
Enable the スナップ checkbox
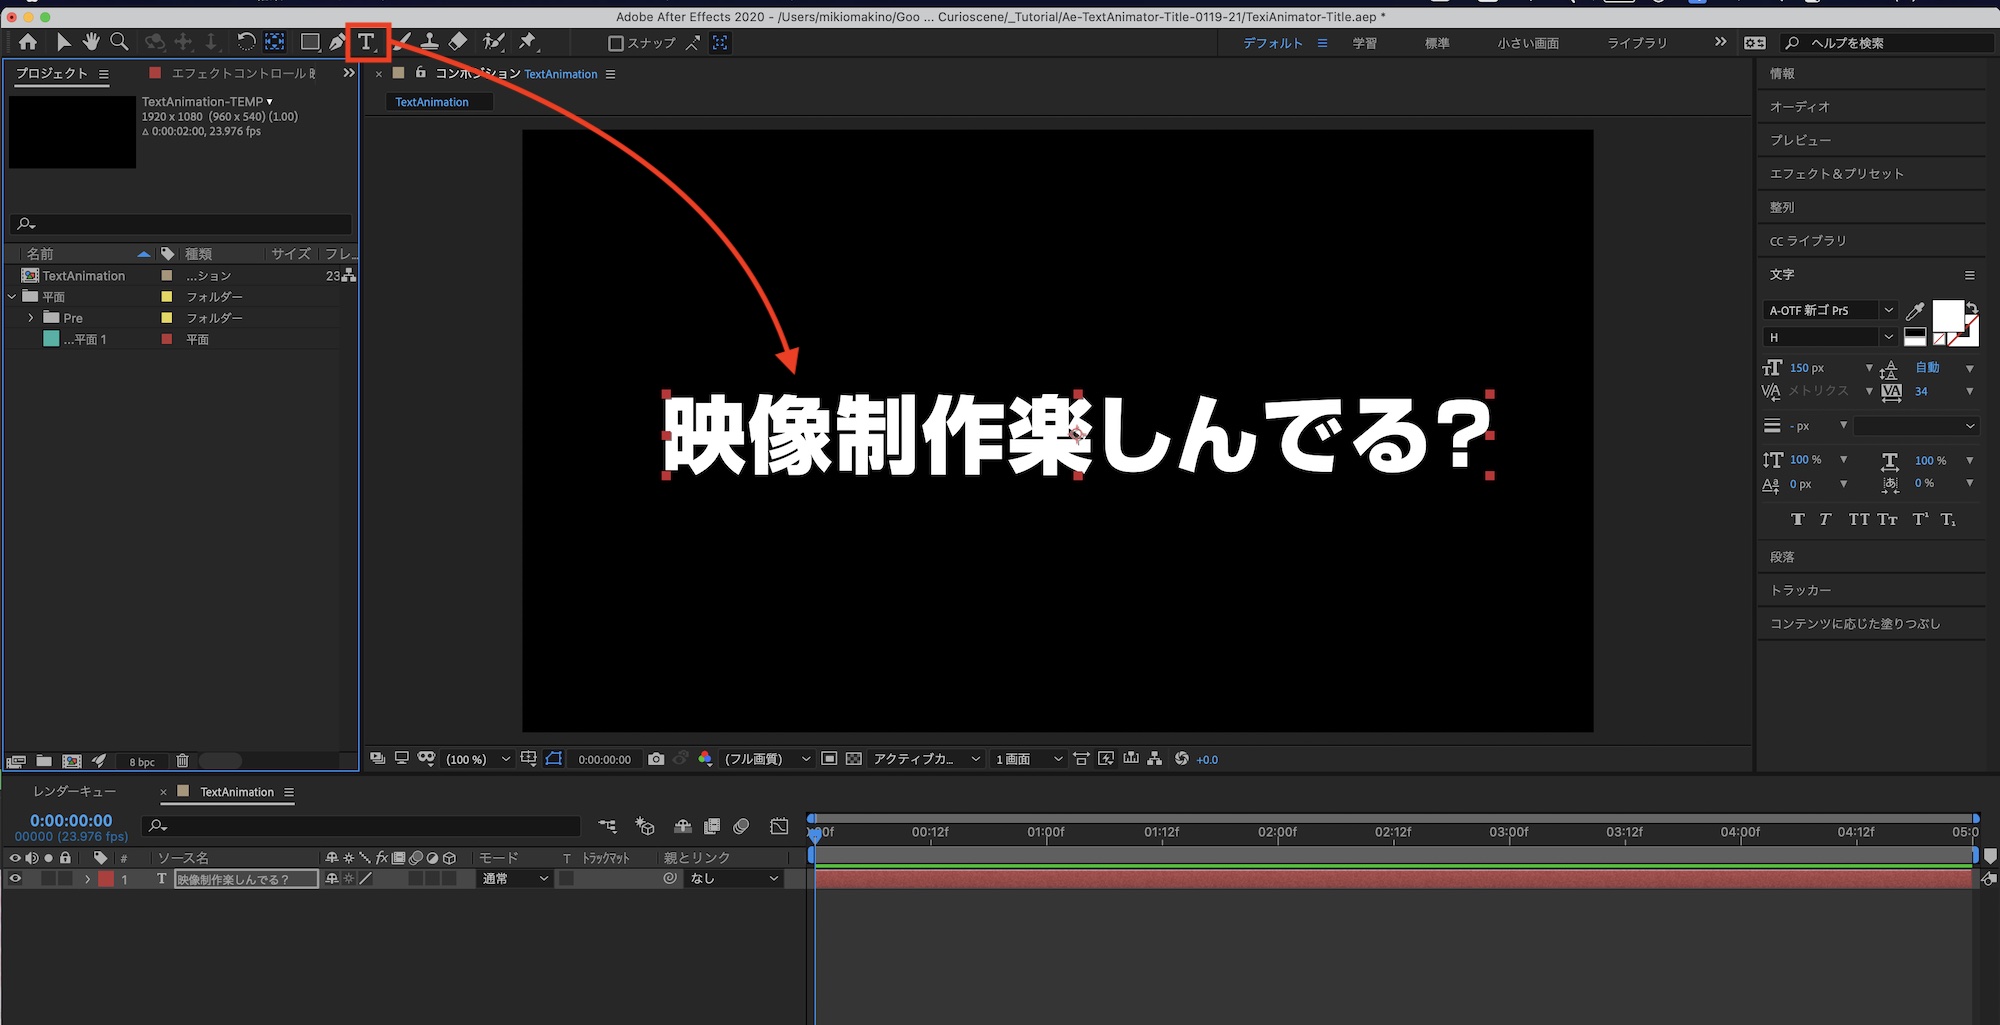click(x=616, y=43)
